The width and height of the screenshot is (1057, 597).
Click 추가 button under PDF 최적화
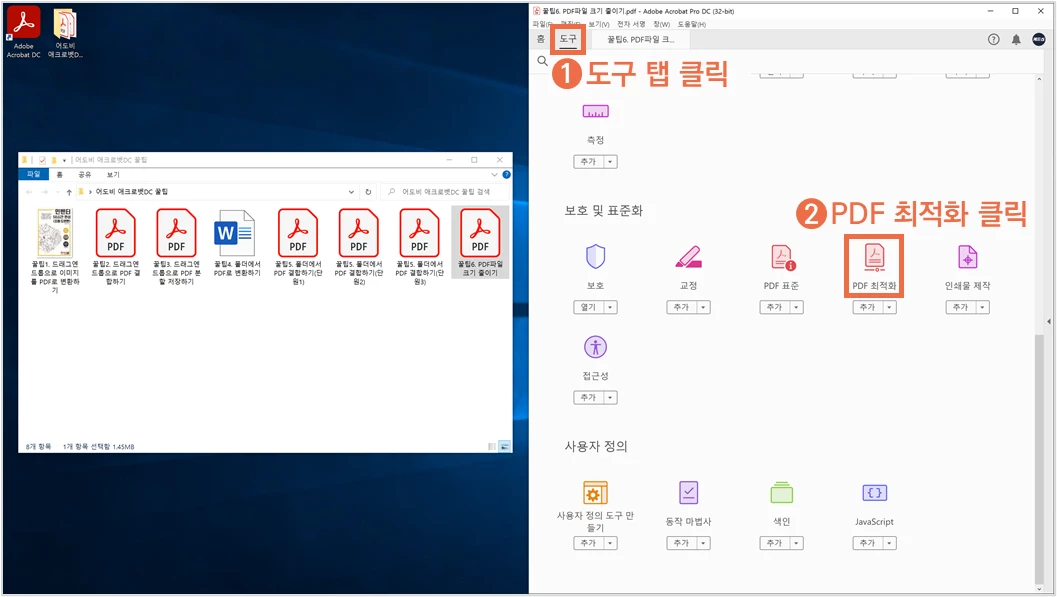pyautogui.click(x=868, y=307)
